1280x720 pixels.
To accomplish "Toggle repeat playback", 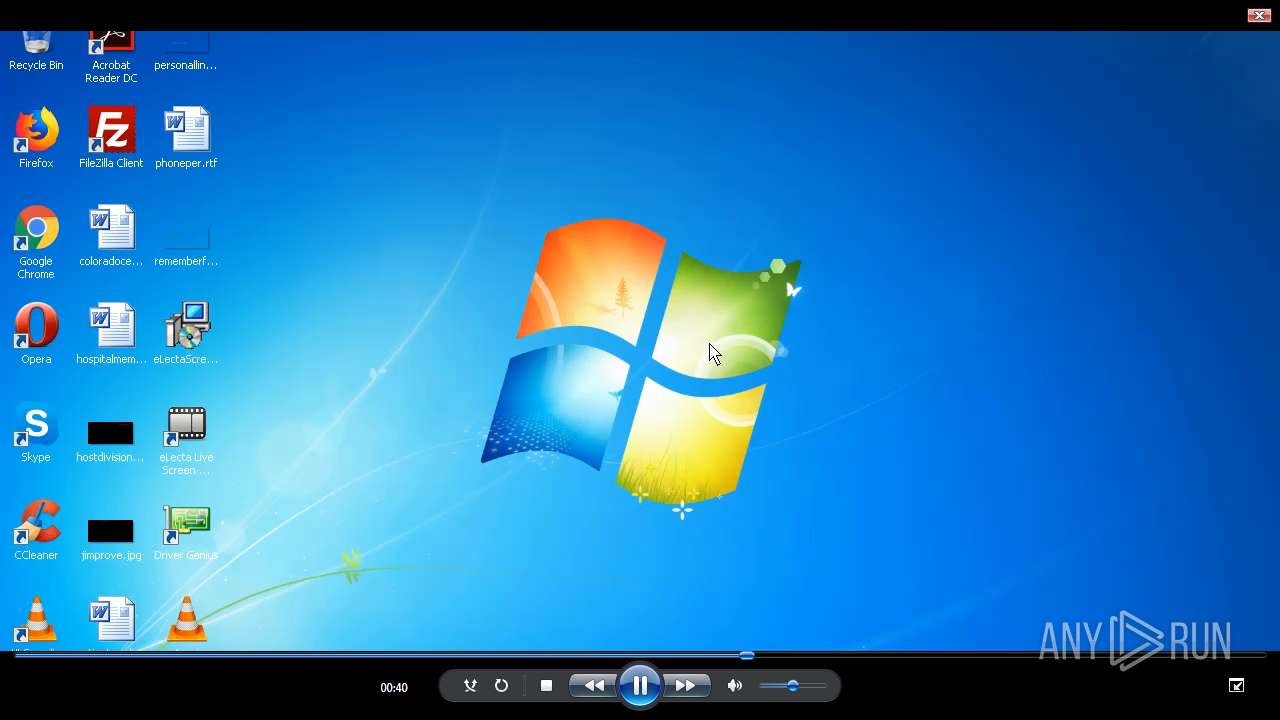I will coord(501,686).
